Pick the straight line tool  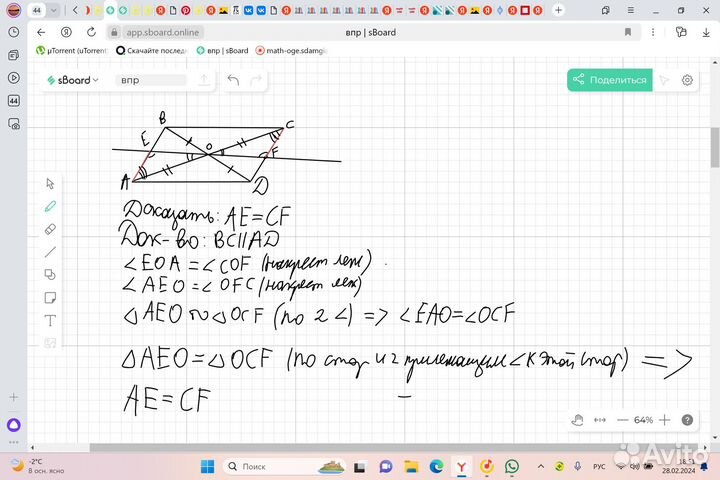(x=50, y=252)
